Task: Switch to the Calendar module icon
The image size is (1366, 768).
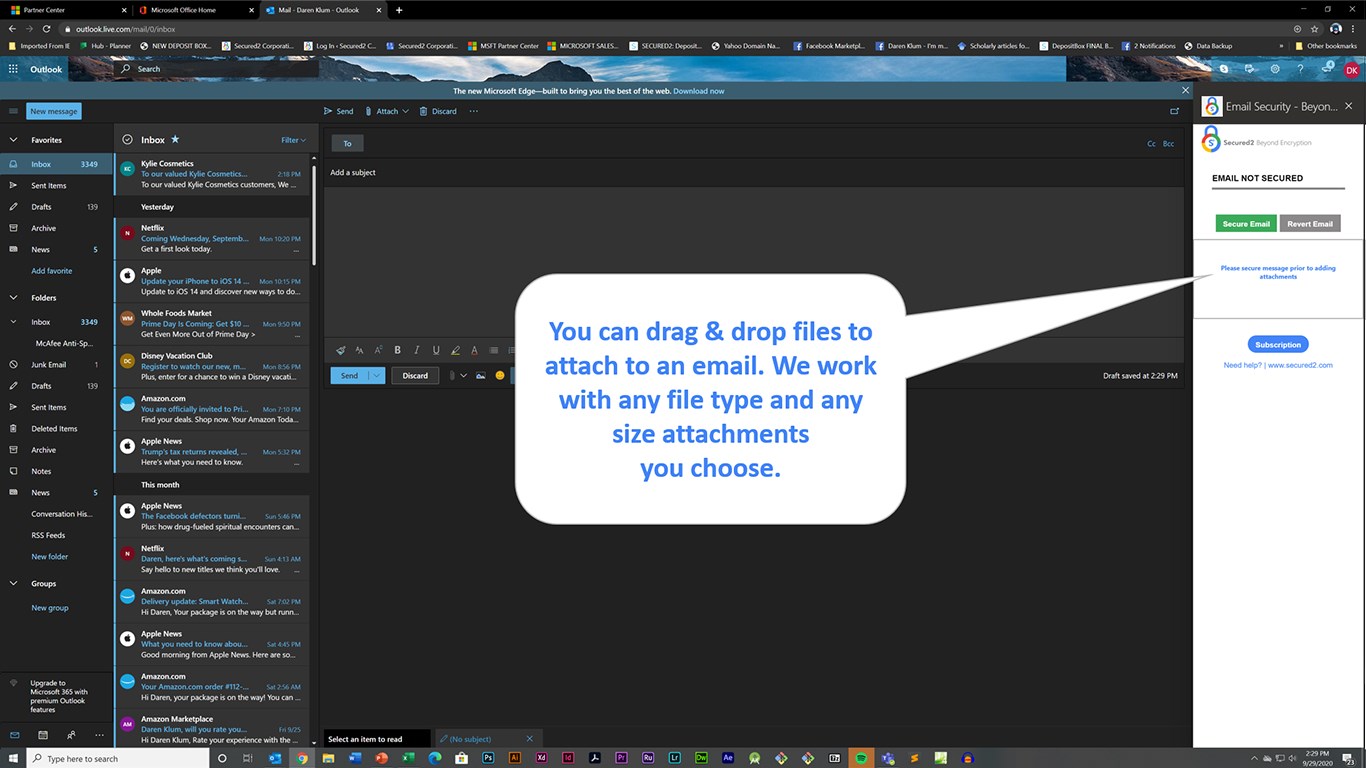Action: (x=42, y=735)
